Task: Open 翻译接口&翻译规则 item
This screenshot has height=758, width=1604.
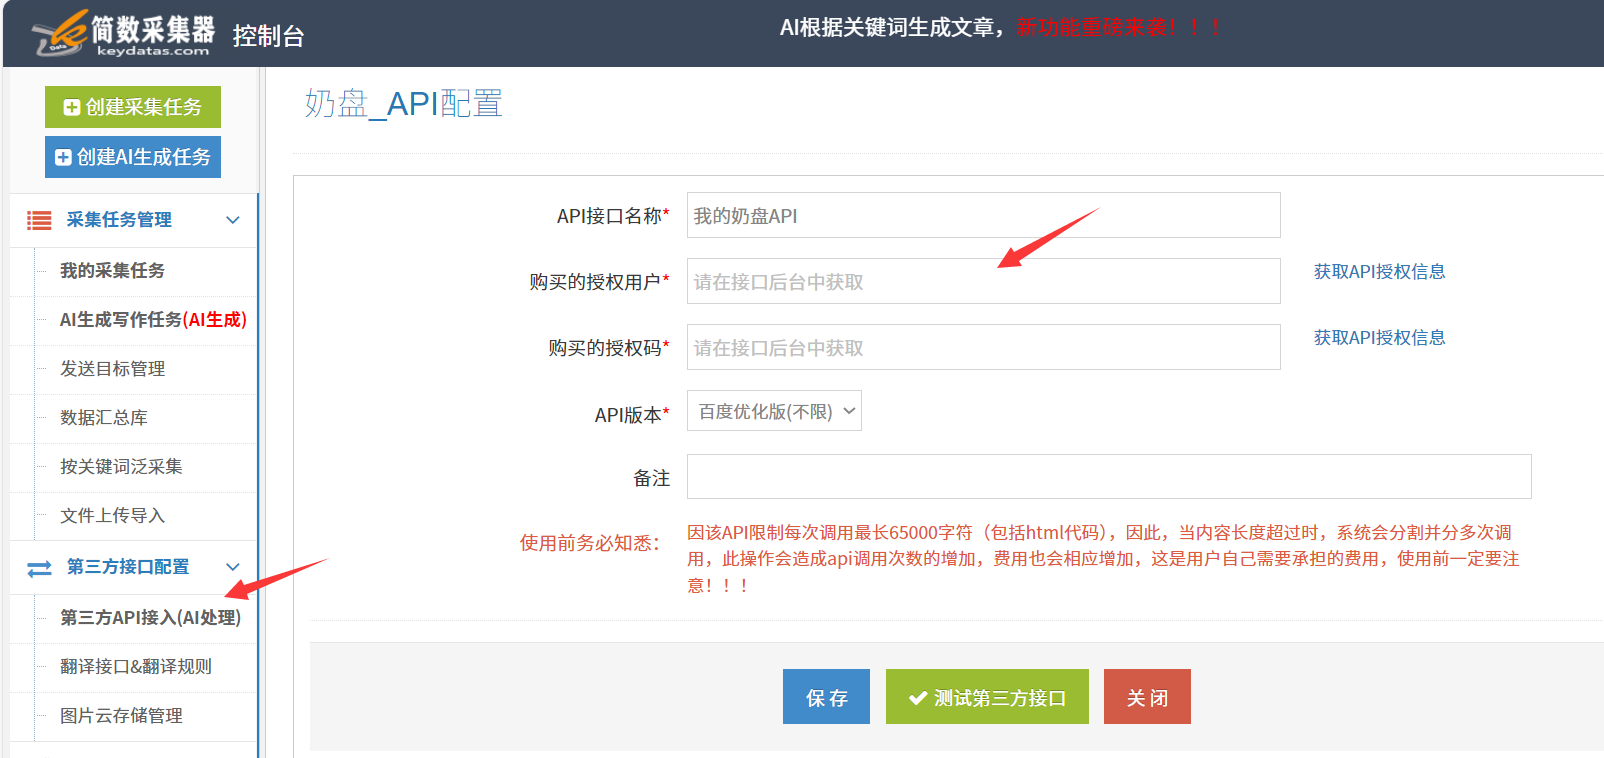Action: [x=136, y=667]
